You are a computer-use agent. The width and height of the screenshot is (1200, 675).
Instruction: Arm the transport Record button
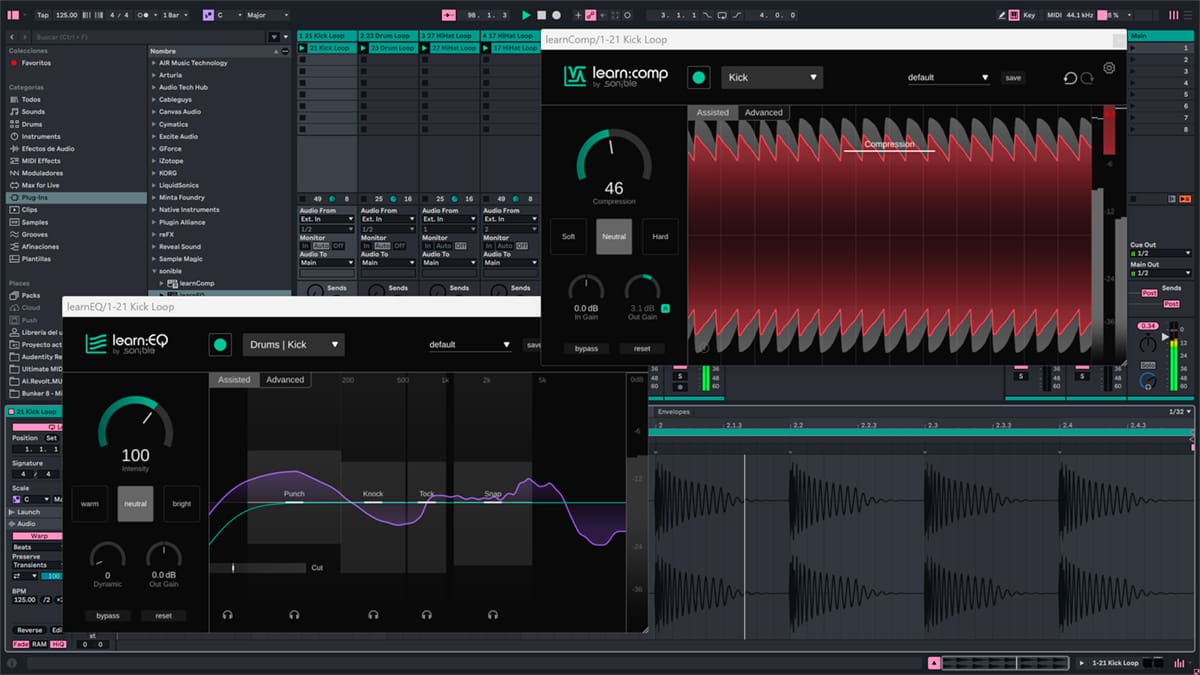(x=556, y=15)
